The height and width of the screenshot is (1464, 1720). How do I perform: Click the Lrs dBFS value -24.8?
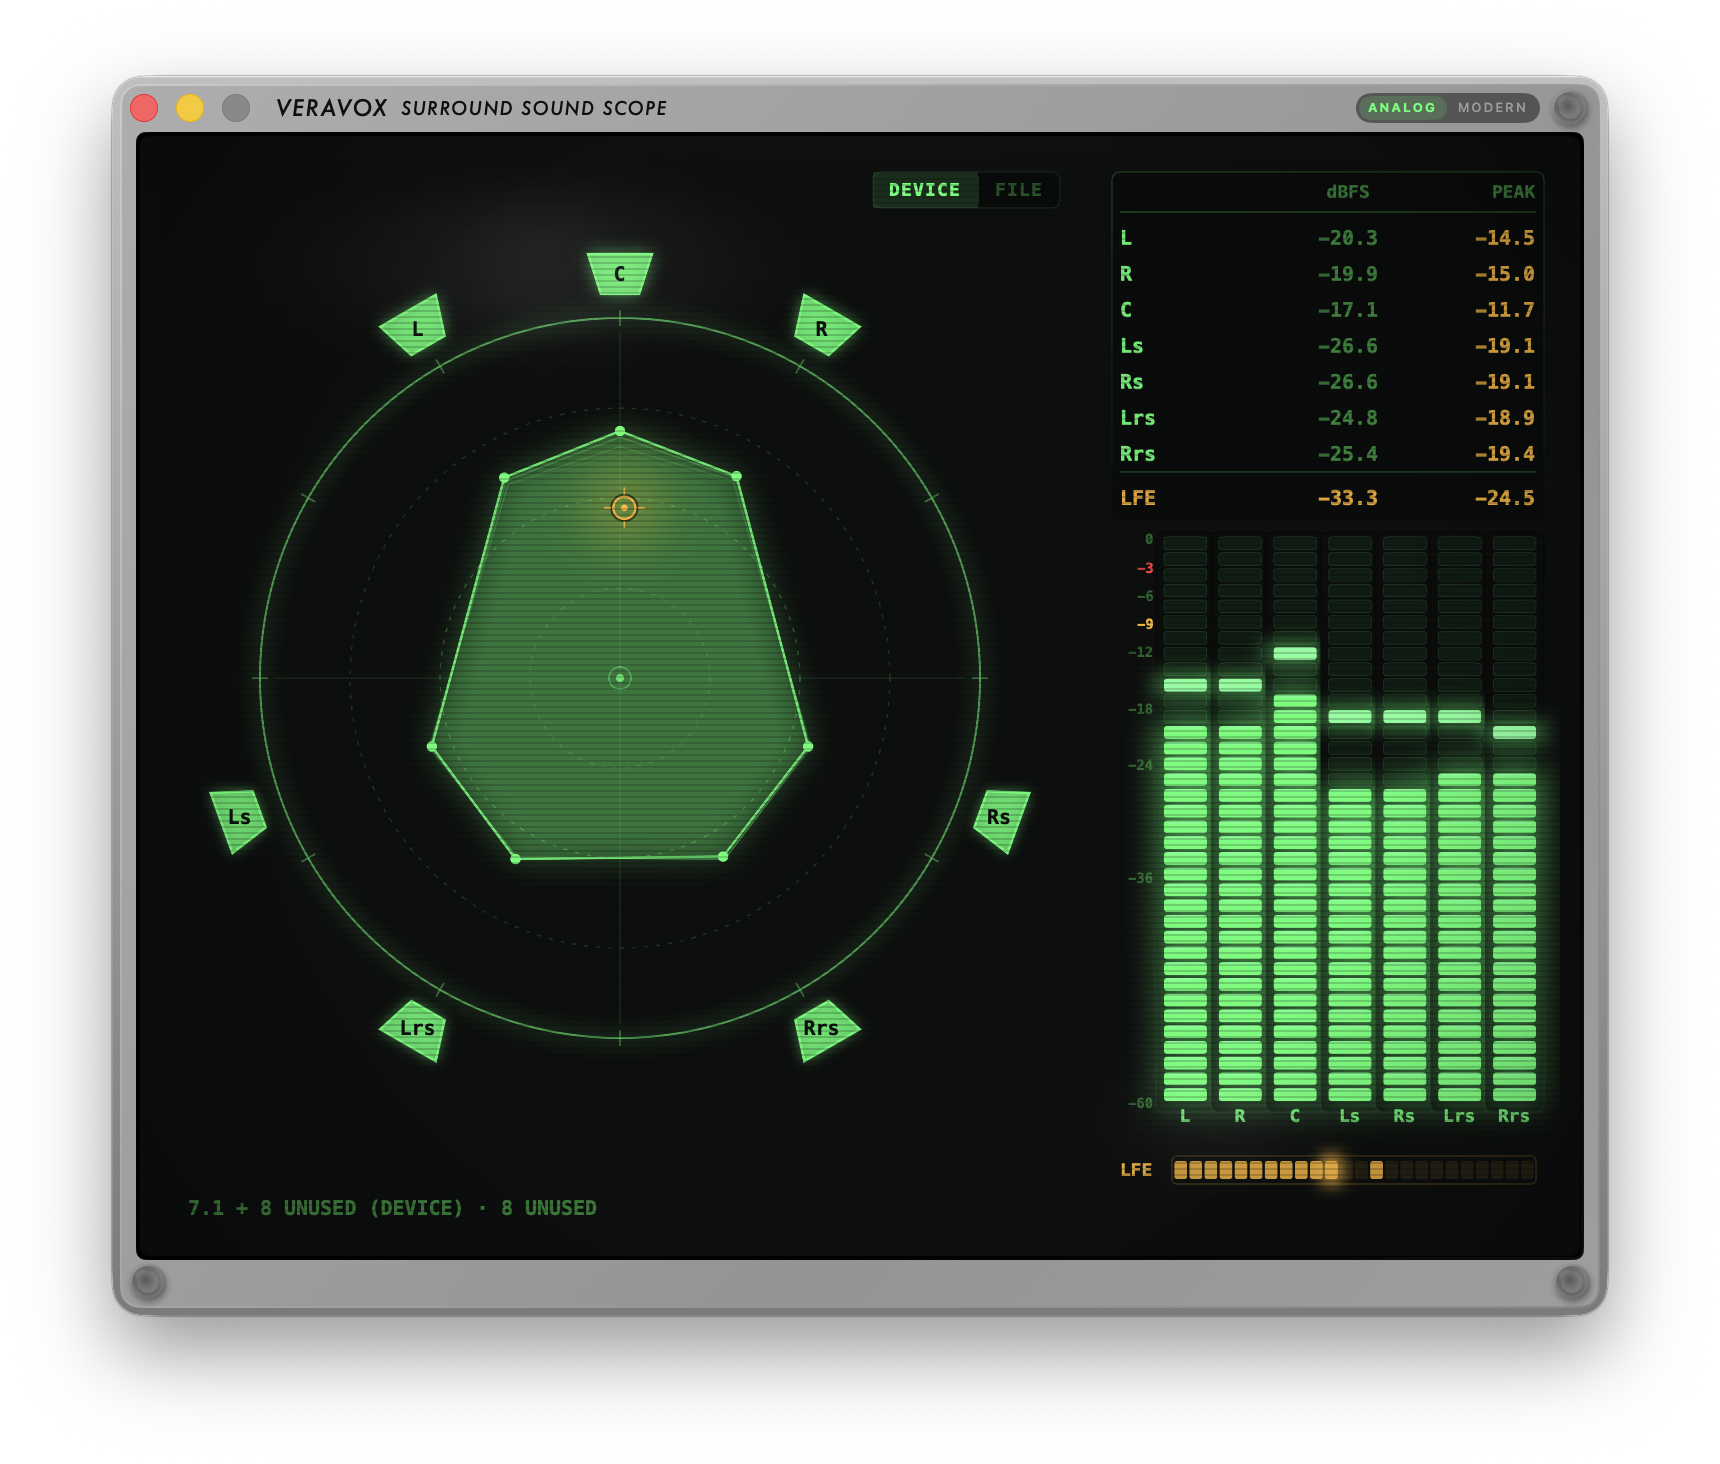click(x=1348, y=418)
